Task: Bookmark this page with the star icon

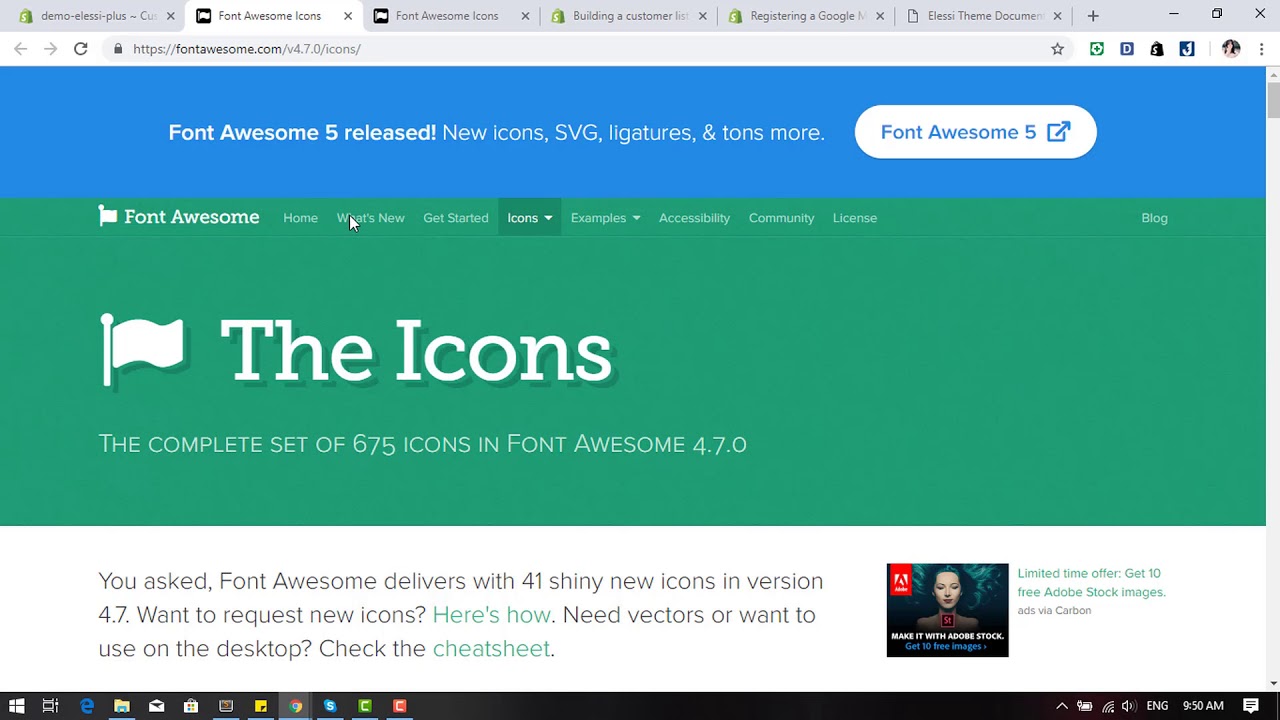Action: pos(1057,49)
